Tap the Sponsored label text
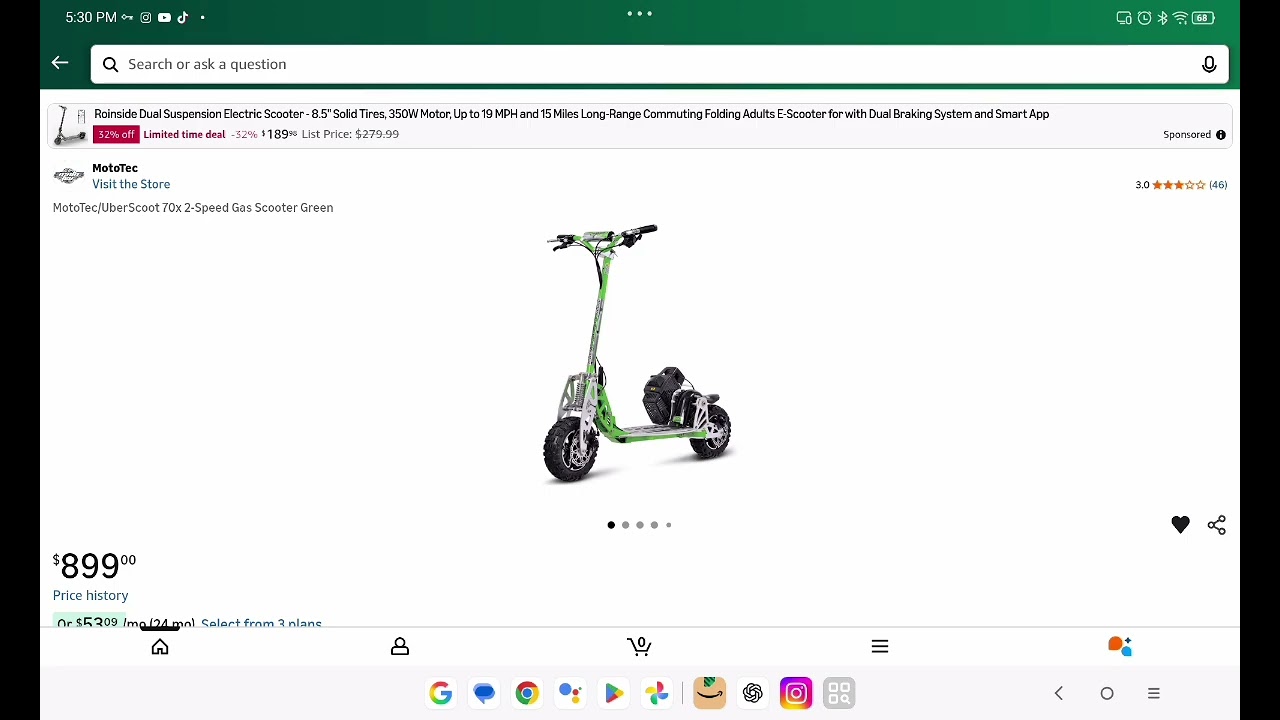The width and height of the screenshot is (1280, 720). [1187, 135]
